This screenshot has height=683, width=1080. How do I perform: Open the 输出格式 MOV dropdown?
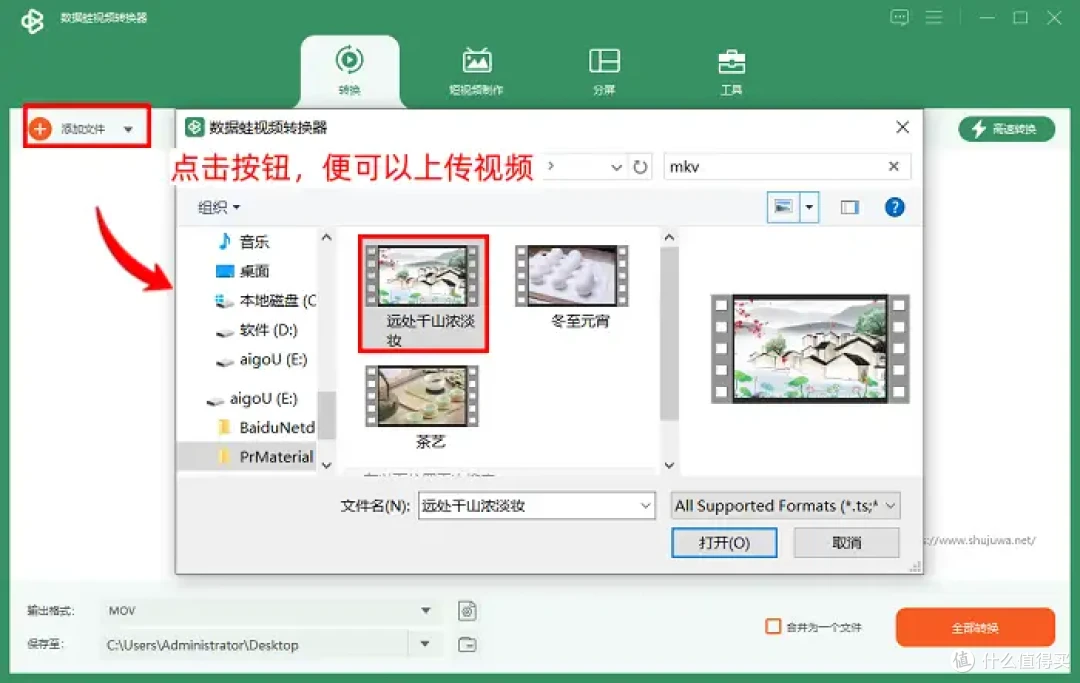[x=269, y=611]
